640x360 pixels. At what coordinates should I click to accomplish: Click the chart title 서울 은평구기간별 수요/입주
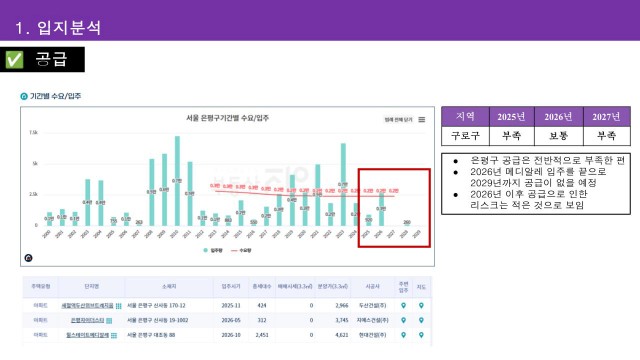click(x=227, y=118)
